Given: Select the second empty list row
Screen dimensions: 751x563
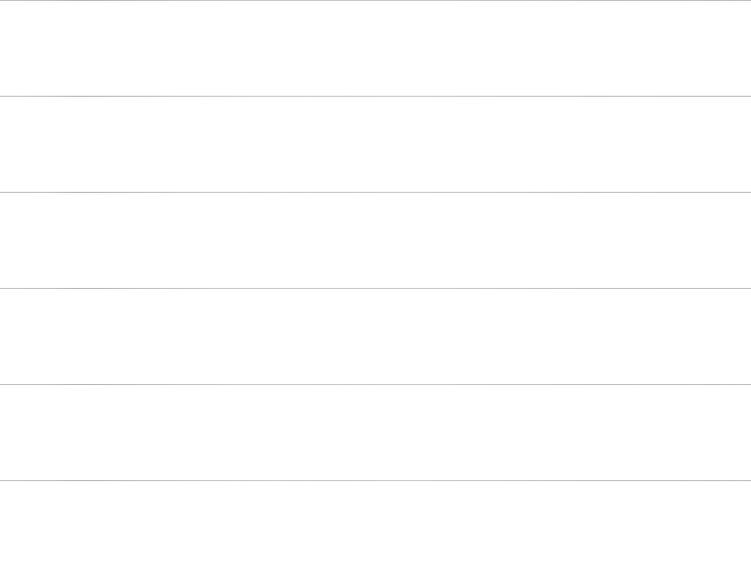Looking at the screenshot, I should [x=375, y=144].
